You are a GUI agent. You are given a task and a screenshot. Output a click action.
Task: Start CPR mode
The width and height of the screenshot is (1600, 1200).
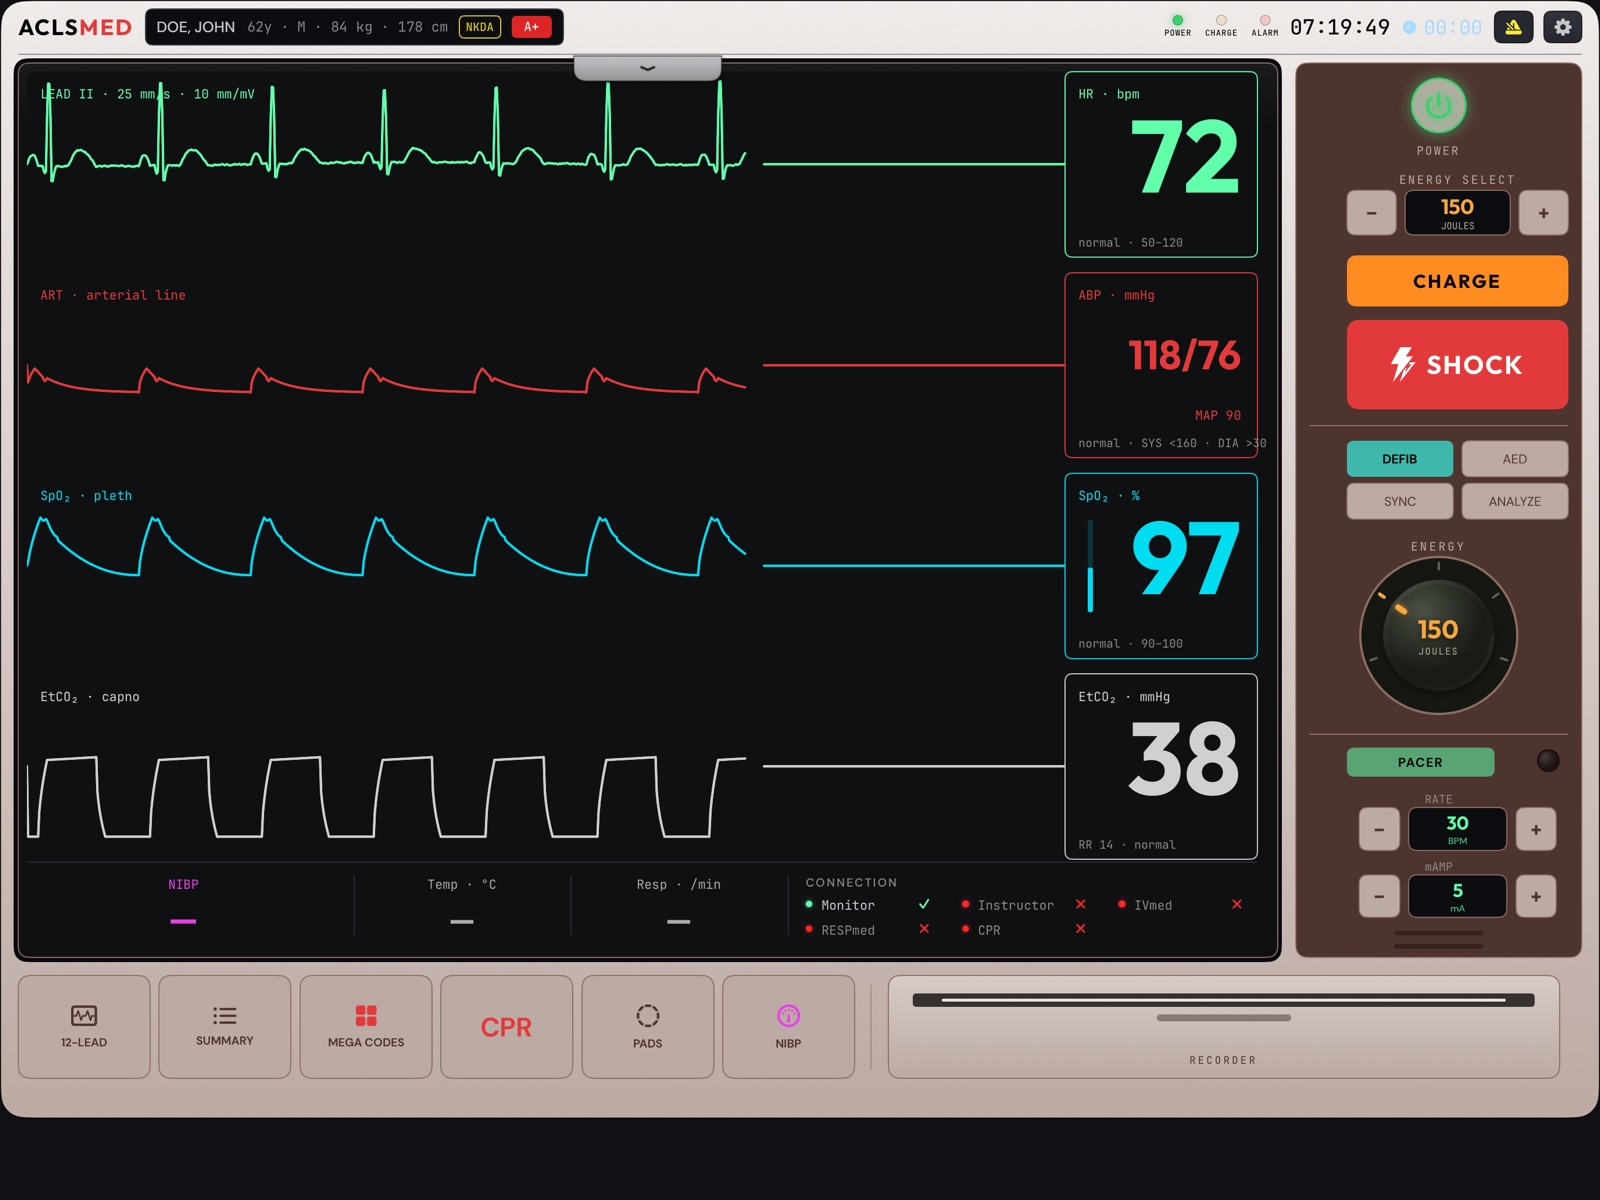(506, 1026)
